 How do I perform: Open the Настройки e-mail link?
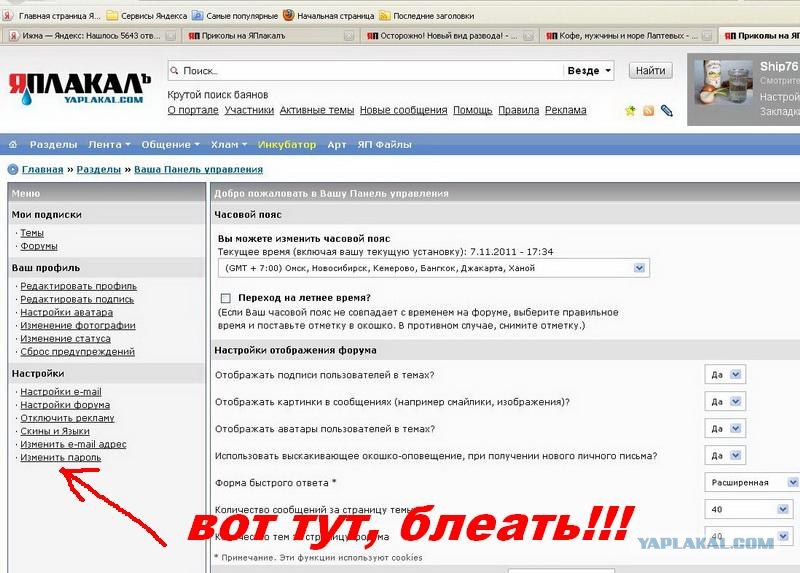point(61,392)
